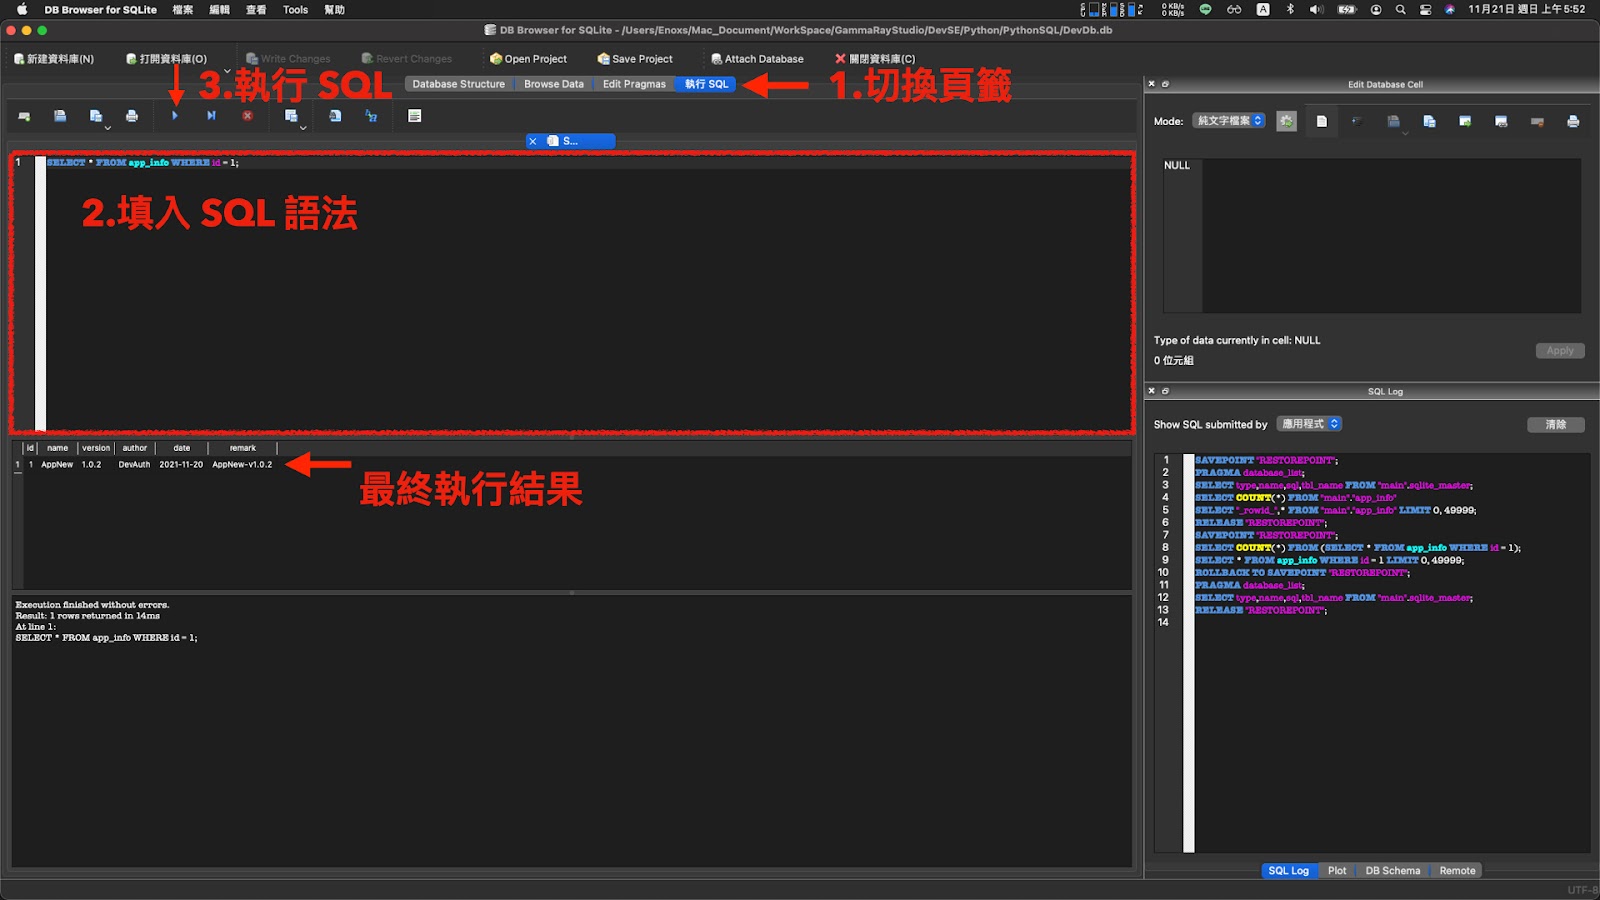
Task: Click the remark column header in results
Action: 242,448
